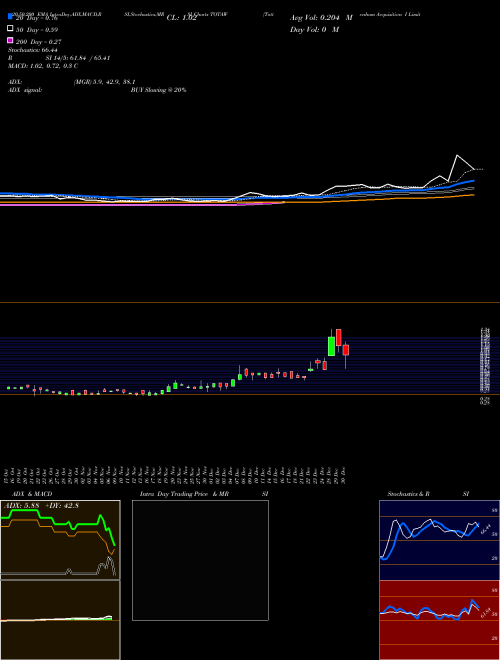Click the white 50 Day legend swatch
This screenshot has width=500, height=660.
(11, 28)
